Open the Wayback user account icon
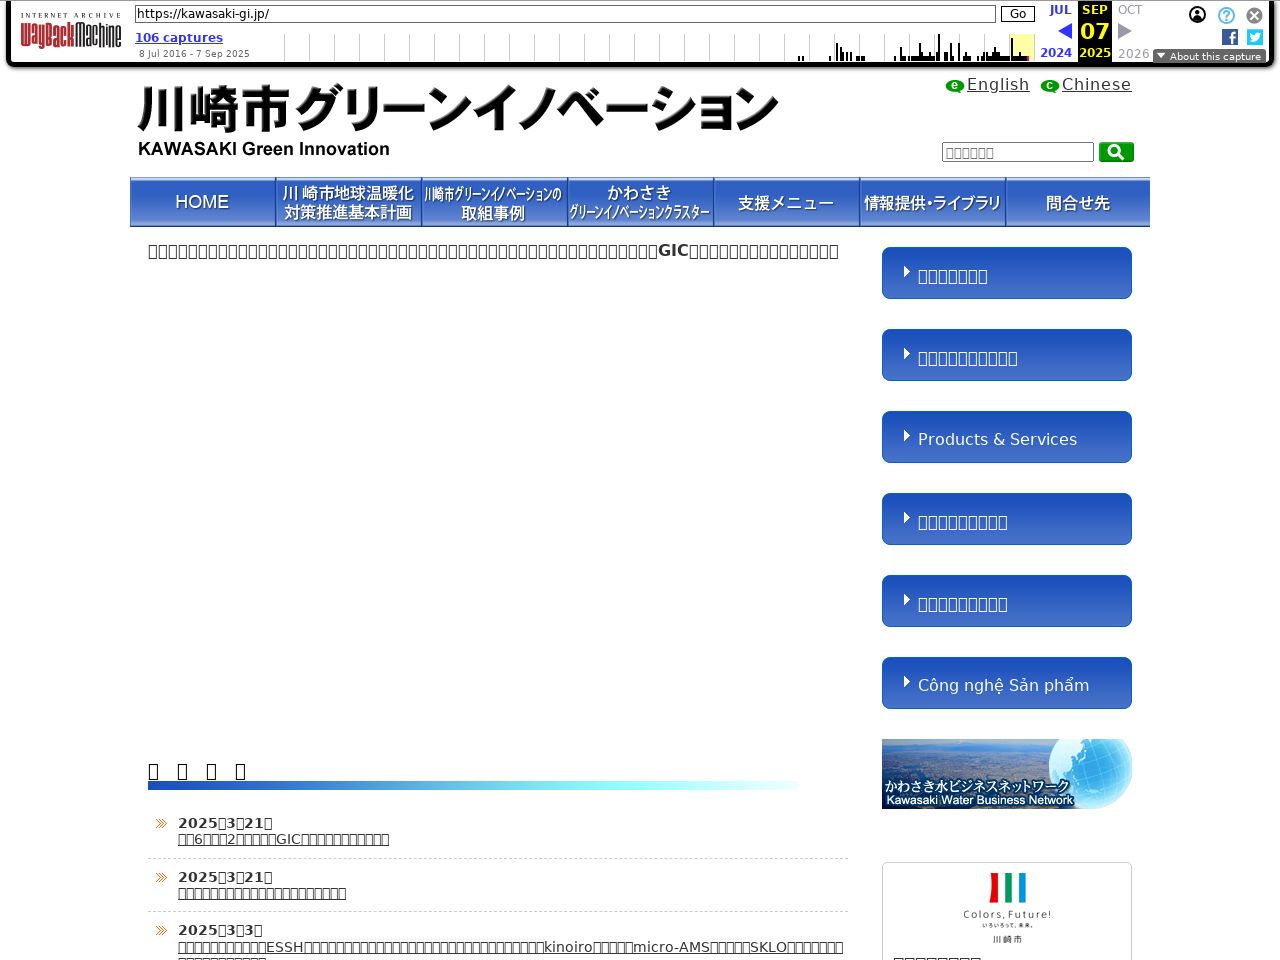This screenshot has width=1280, height=960. coord(1197,15)
